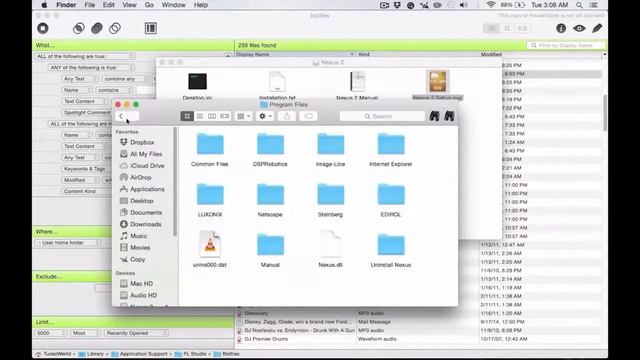
Task: Open the Finder menu
Action: [x=66, y=5]
